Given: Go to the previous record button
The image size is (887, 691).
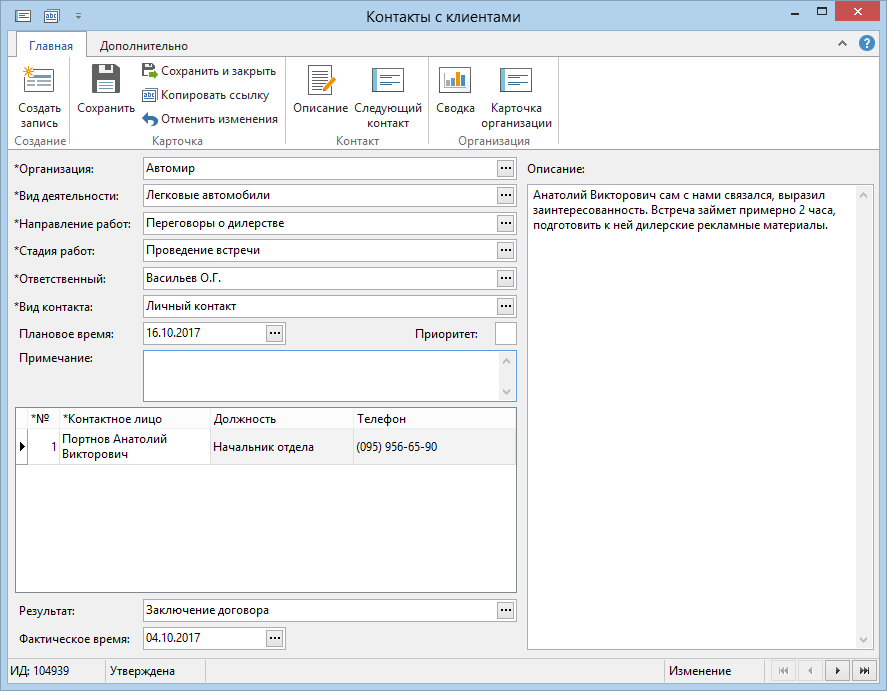Looking at the screenshot, I should [810, 671].
